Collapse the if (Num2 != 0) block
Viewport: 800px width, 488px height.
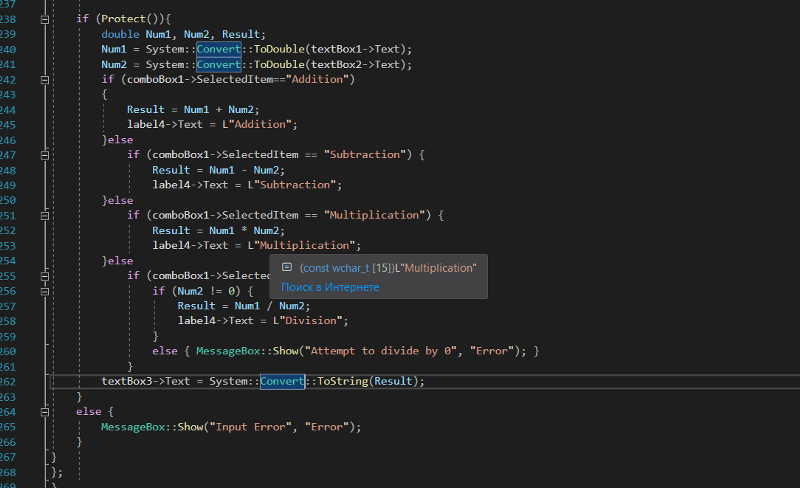pos(45,291)
